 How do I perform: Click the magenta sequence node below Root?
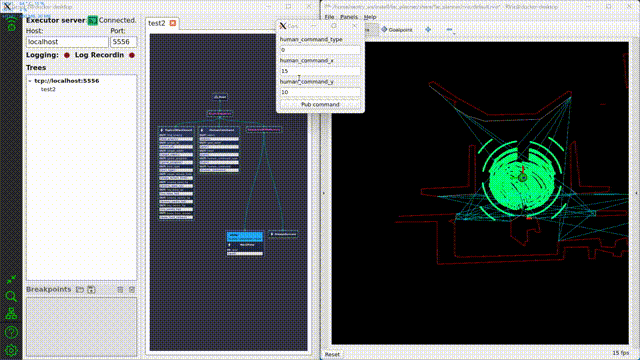coord(220,113)
